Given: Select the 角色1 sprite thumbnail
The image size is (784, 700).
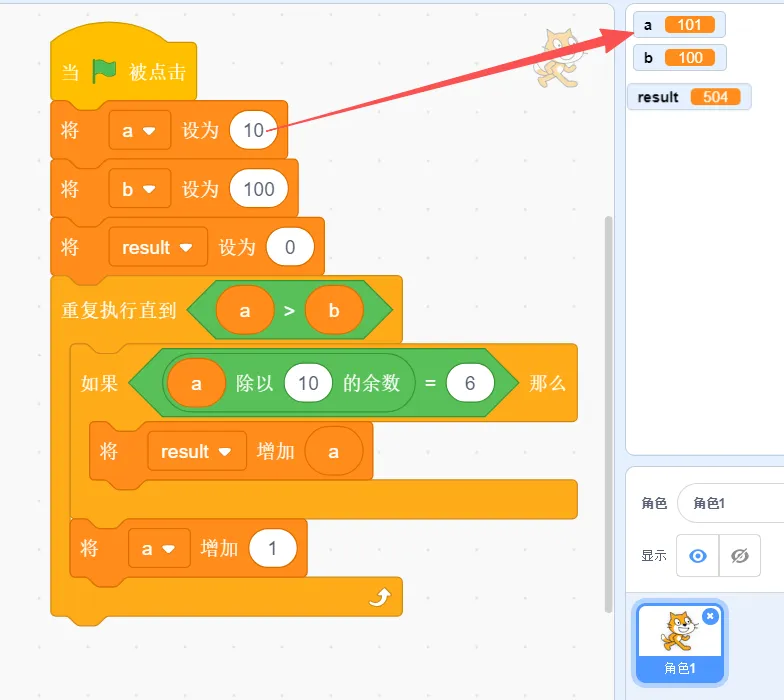Looking at the screenshot, I should tap(680, 642).
